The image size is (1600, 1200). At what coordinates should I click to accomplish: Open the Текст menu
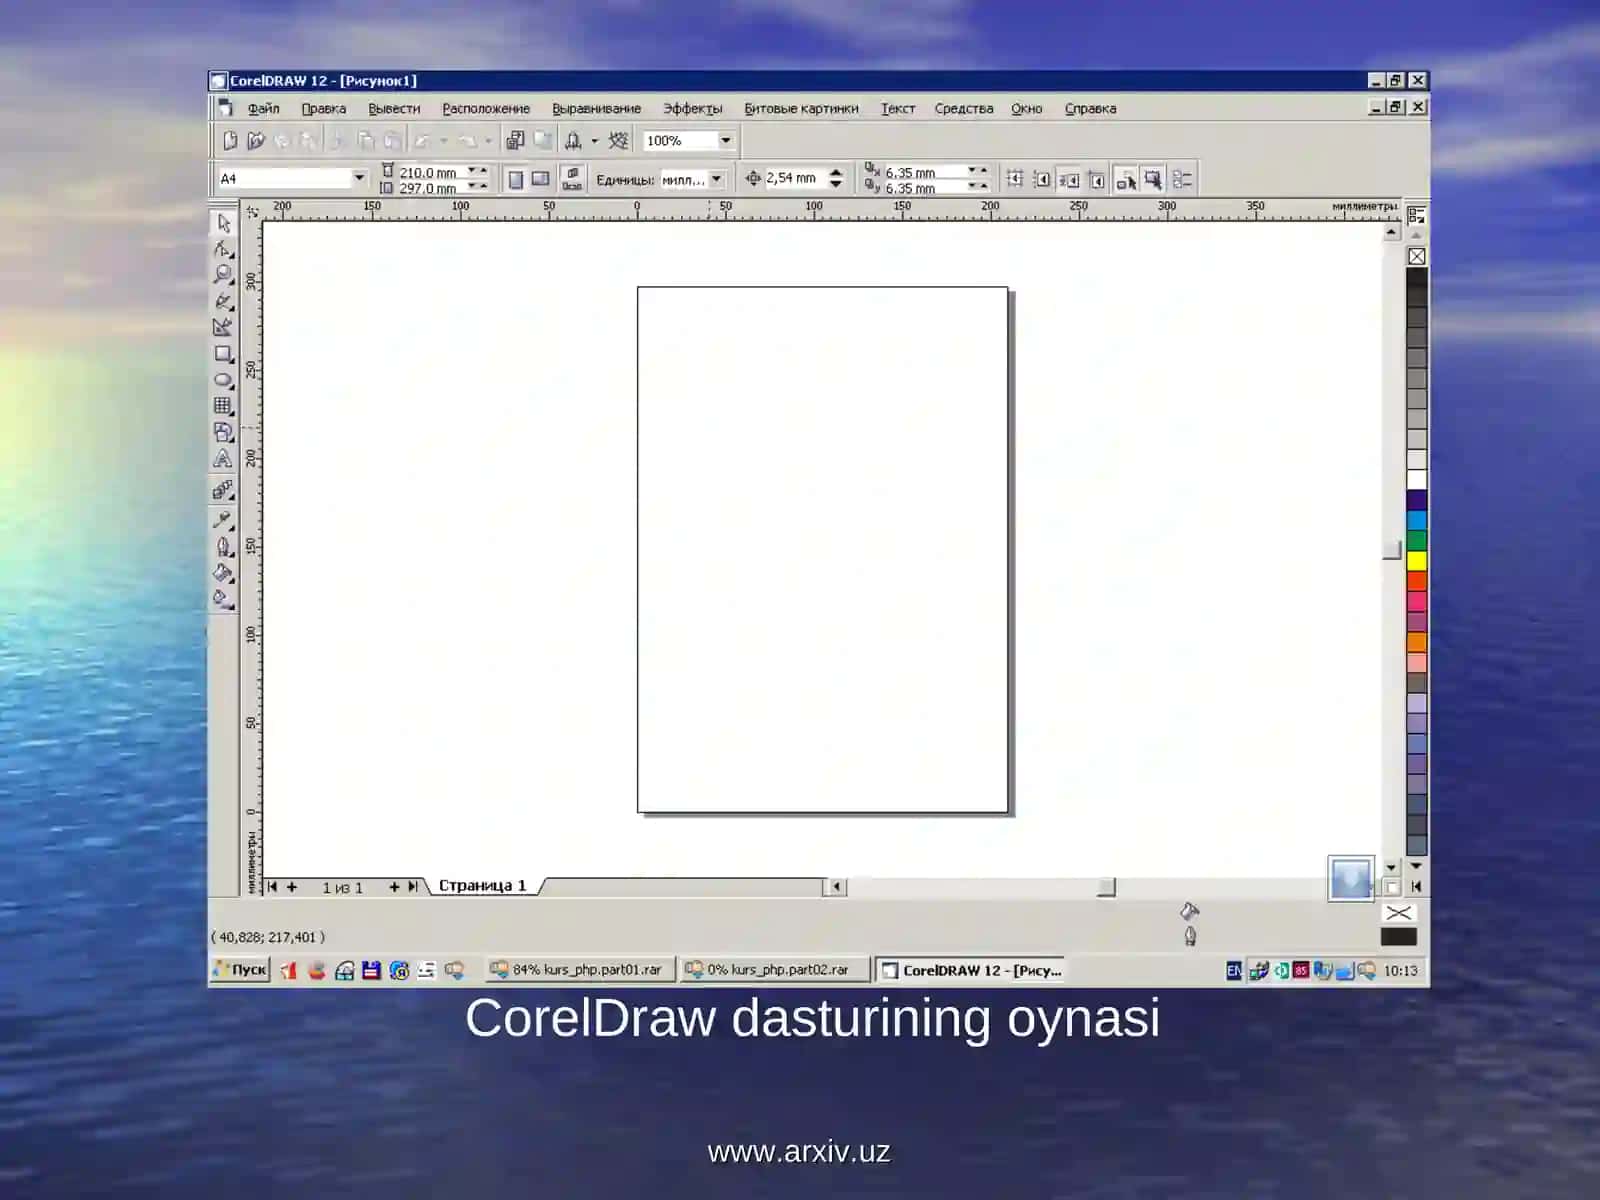(897, 108)
